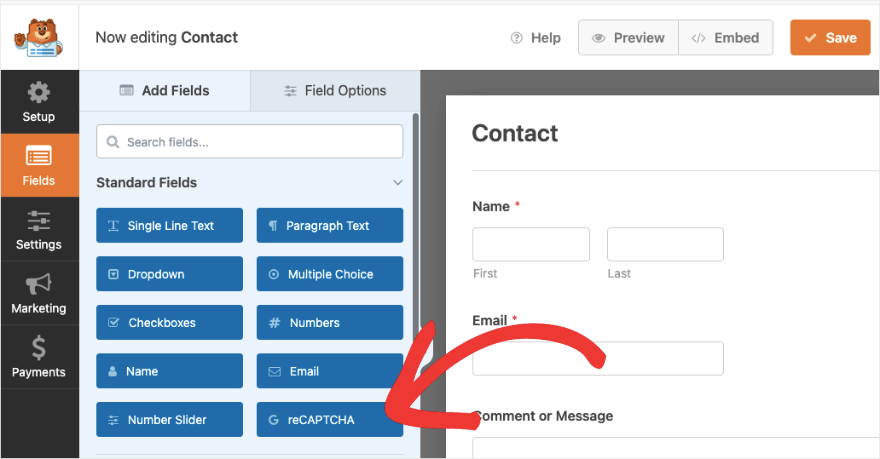Open the Payments dollar panel

point(39,358)
